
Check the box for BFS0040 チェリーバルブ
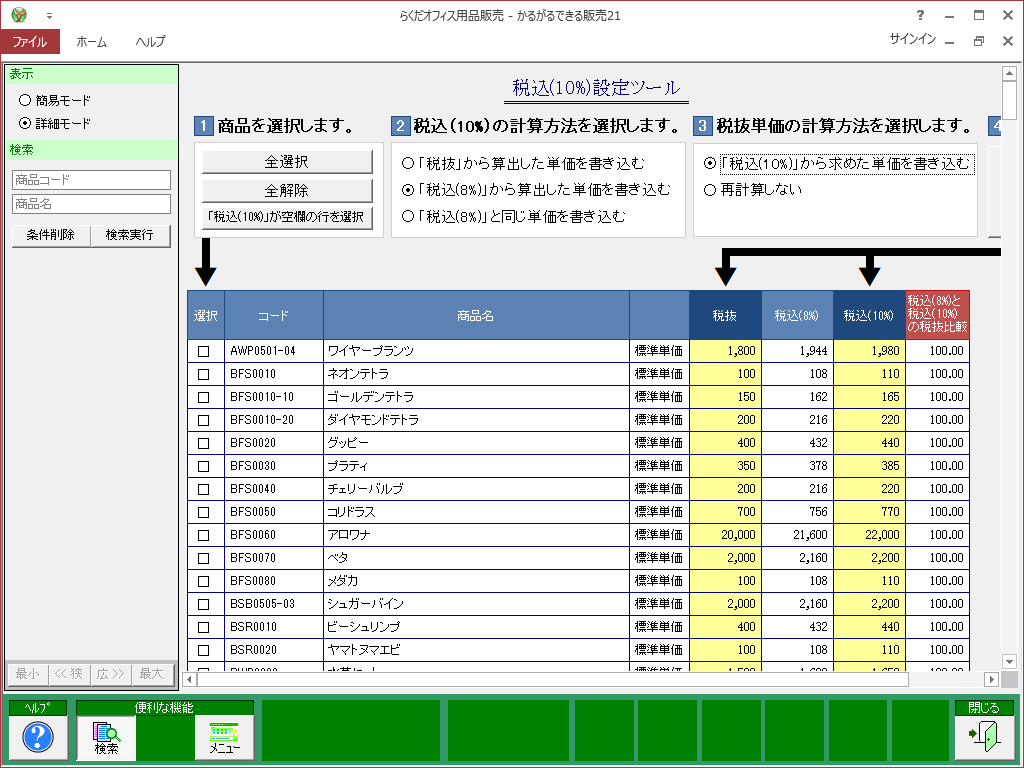pos(204,489)
